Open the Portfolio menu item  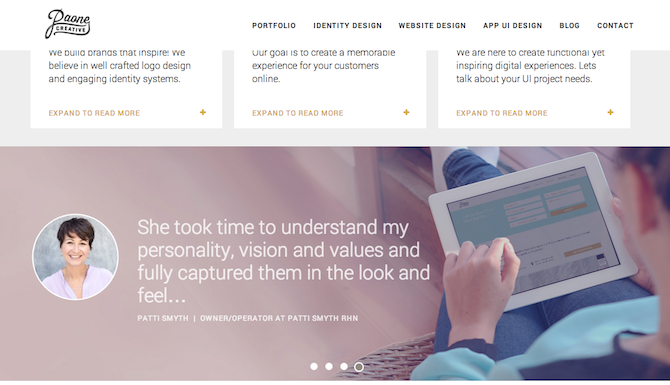tap(274, 26)
